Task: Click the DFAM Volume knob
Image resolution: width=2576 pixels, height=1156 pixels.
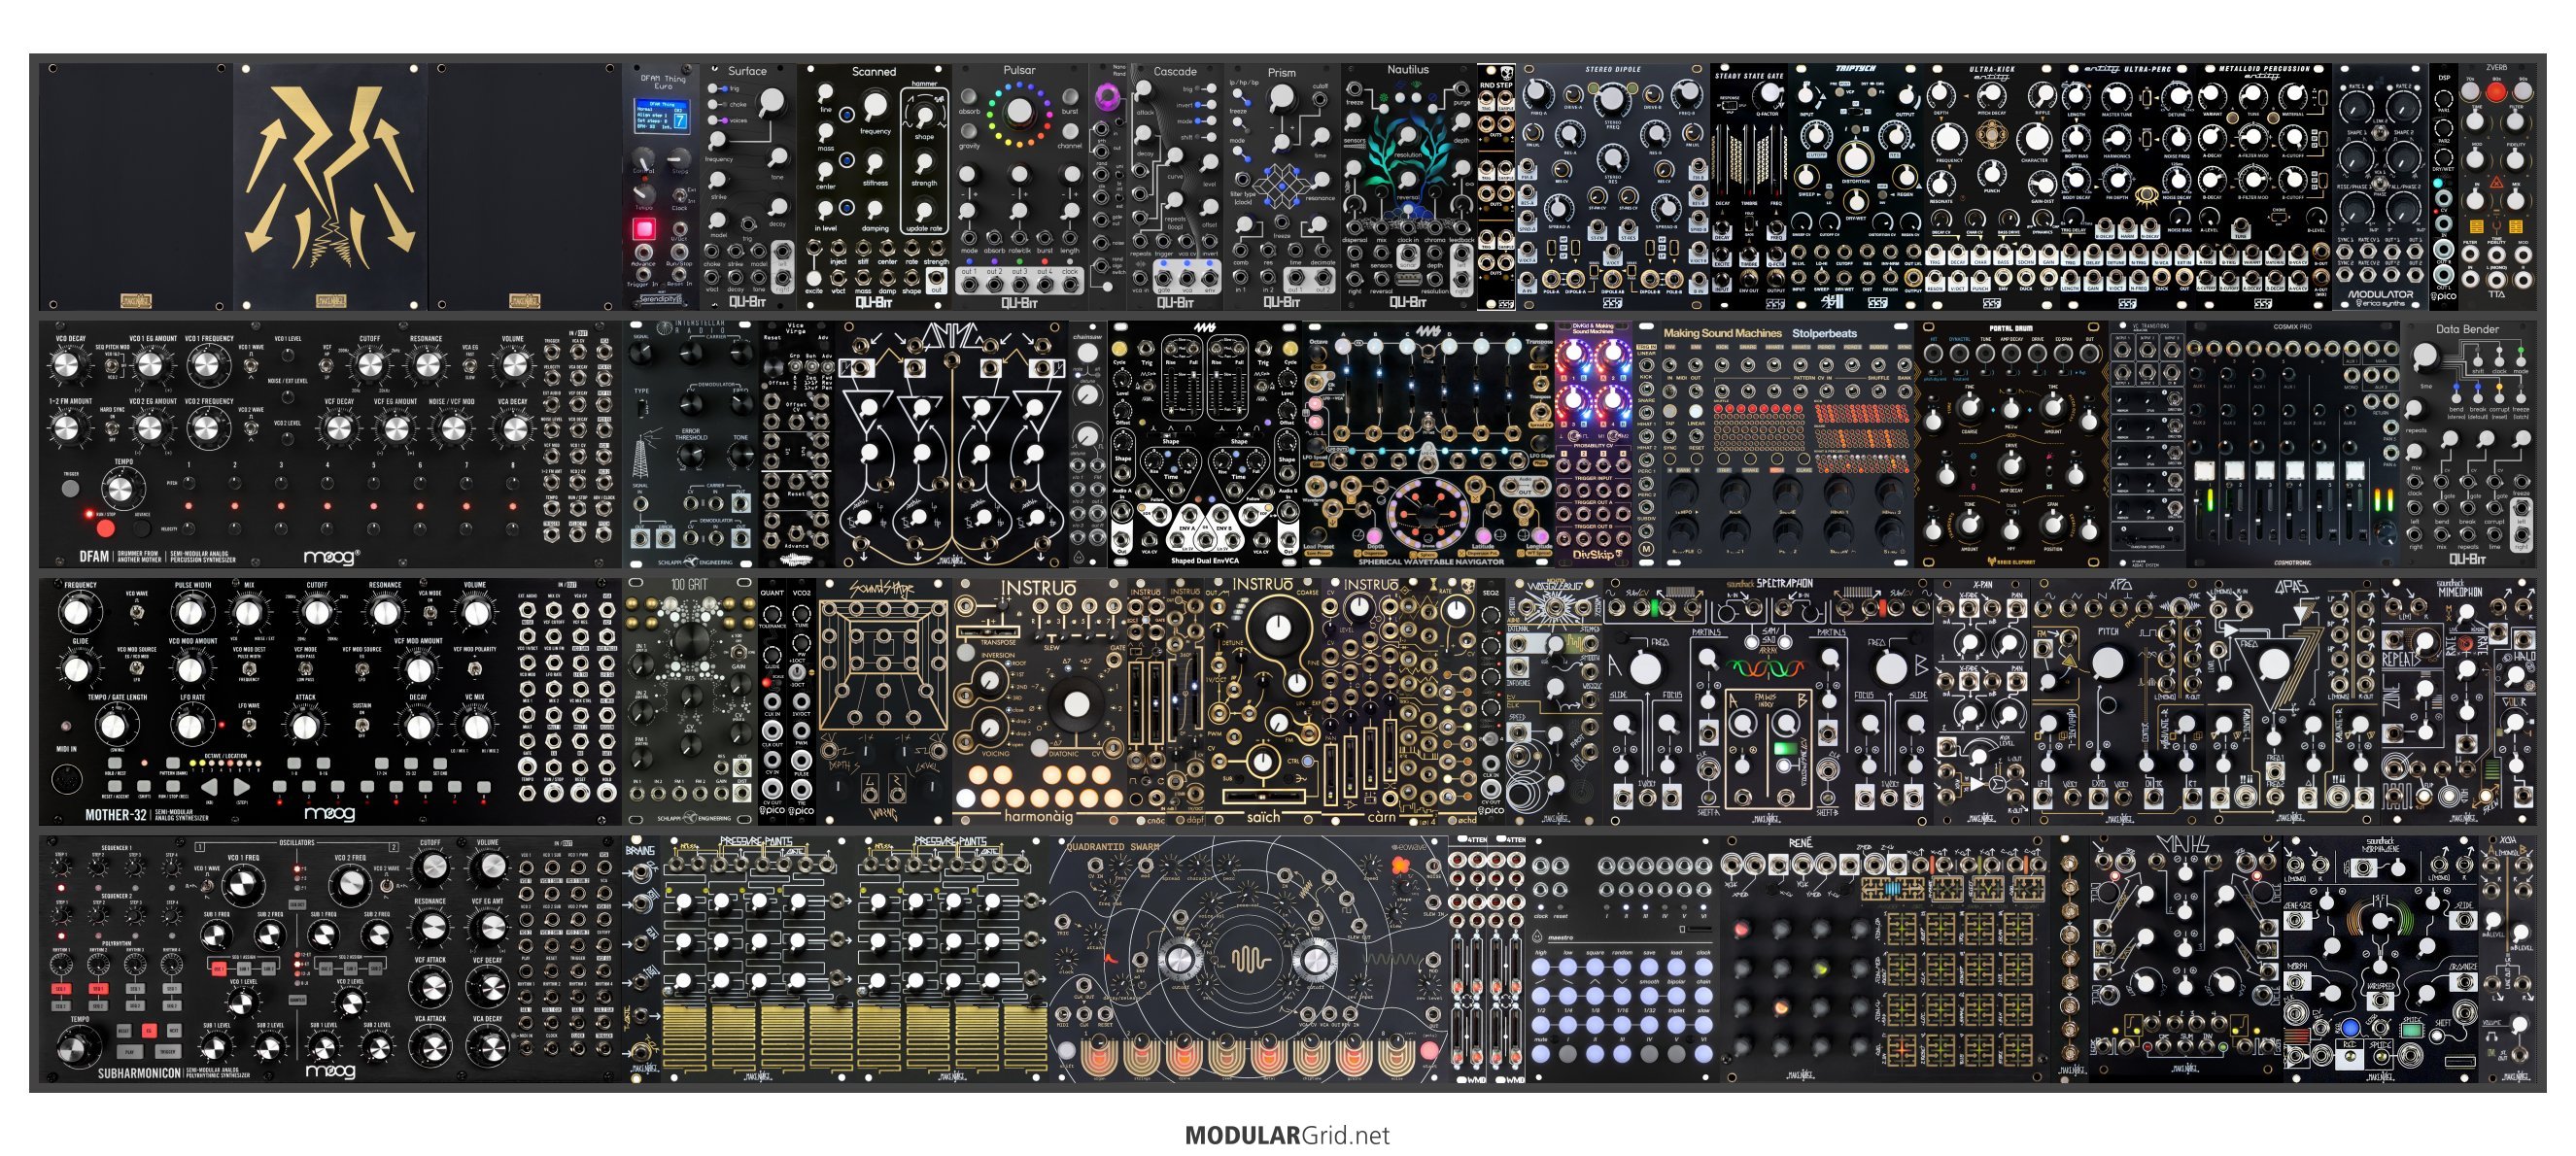Action: click(x=513, y=366)
